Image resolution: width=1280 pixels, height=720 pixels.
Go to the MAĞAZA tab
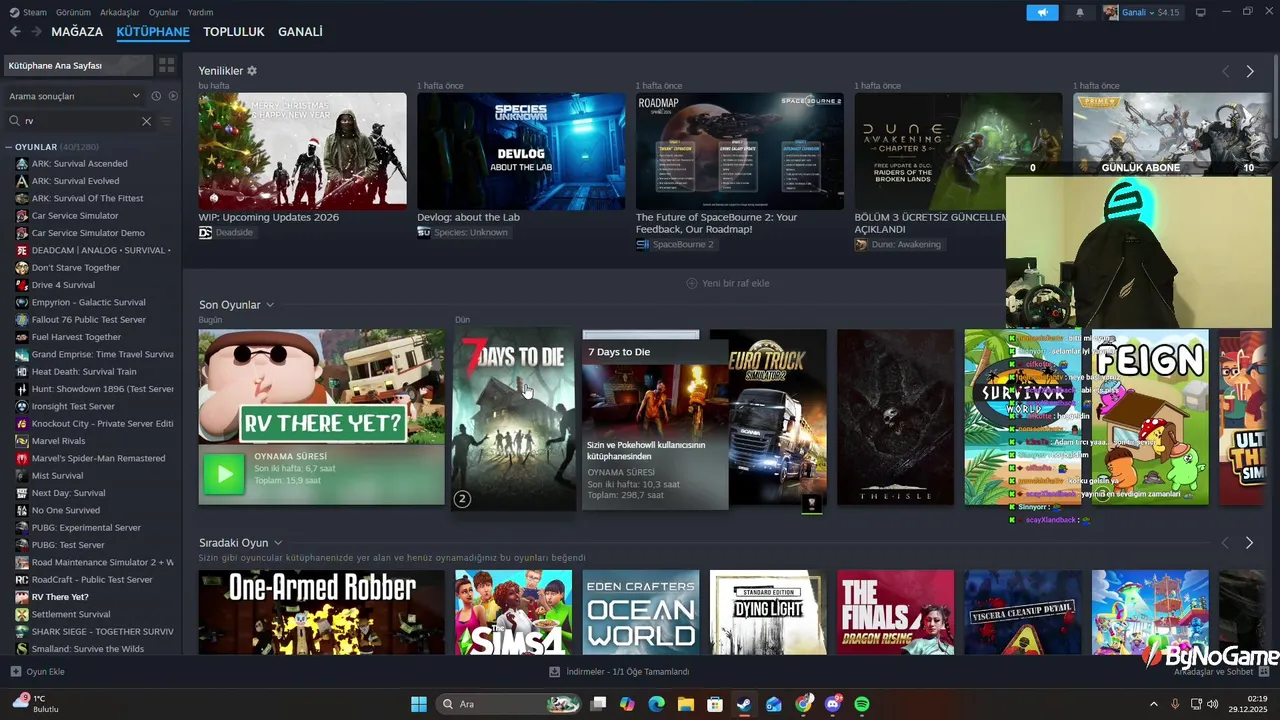point(77,32)
